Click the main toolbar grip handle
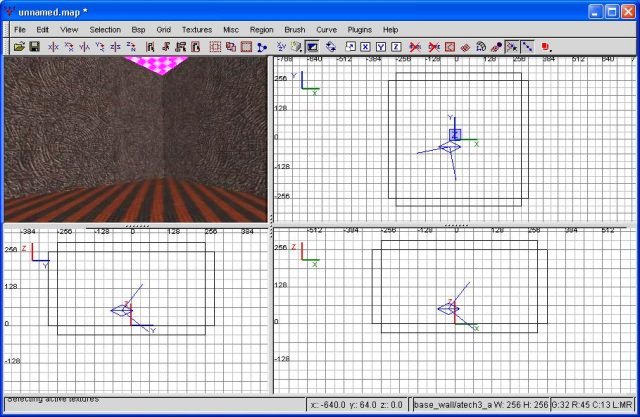This screenshot has height=417, width=640. [x=7, y=47]
